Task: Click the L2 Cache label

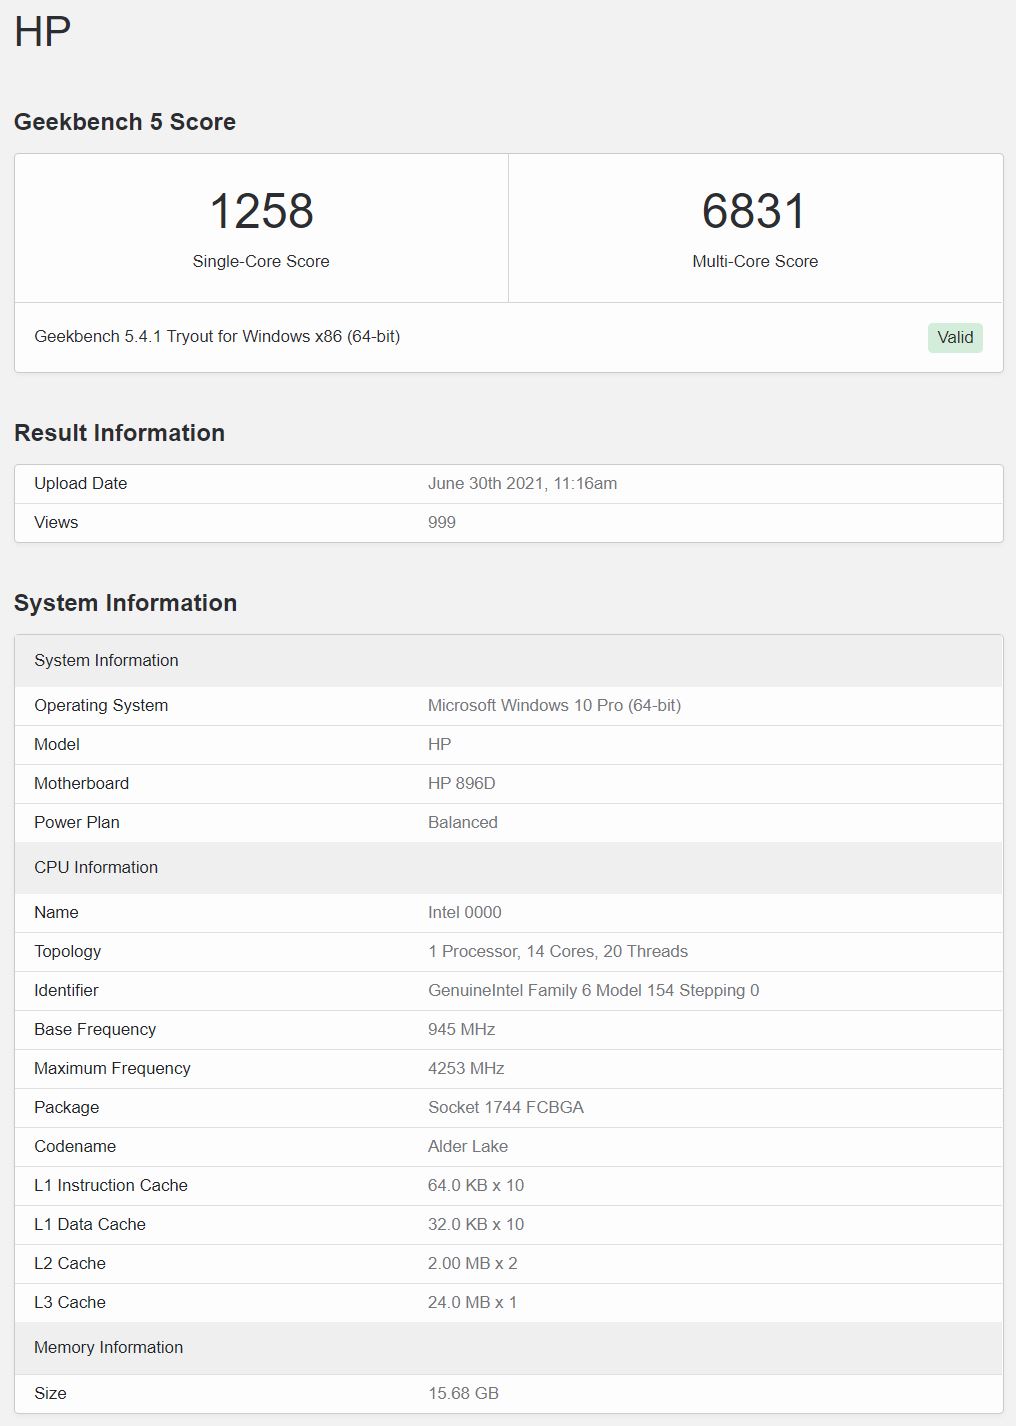Action: (x=70, y=1263)
